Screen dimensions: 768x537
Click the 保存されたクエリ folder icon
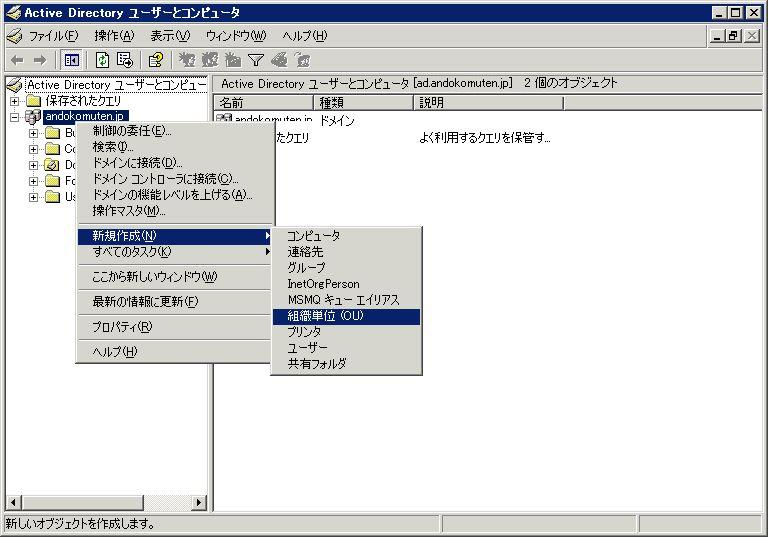coord(33,101)
